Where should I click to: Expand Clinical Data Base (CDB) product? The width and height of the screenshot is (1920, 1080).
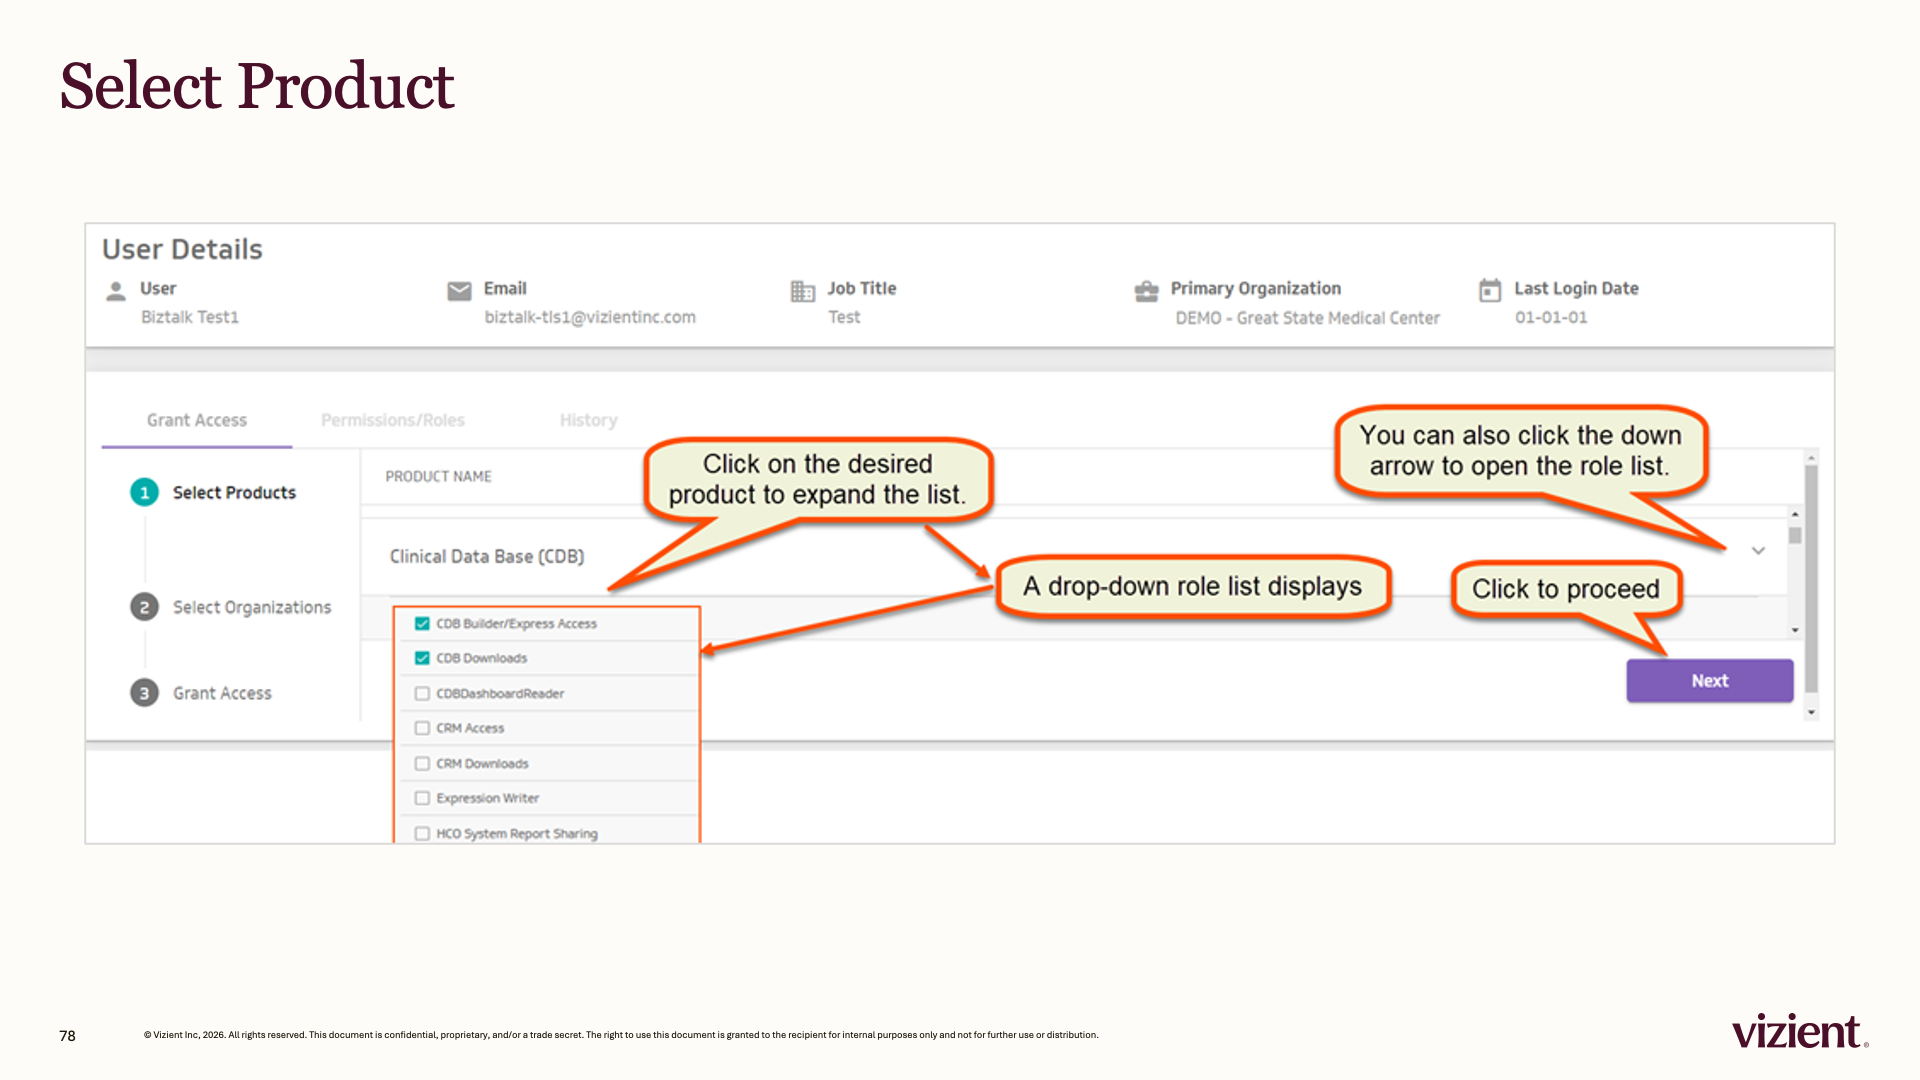(487, 556)
